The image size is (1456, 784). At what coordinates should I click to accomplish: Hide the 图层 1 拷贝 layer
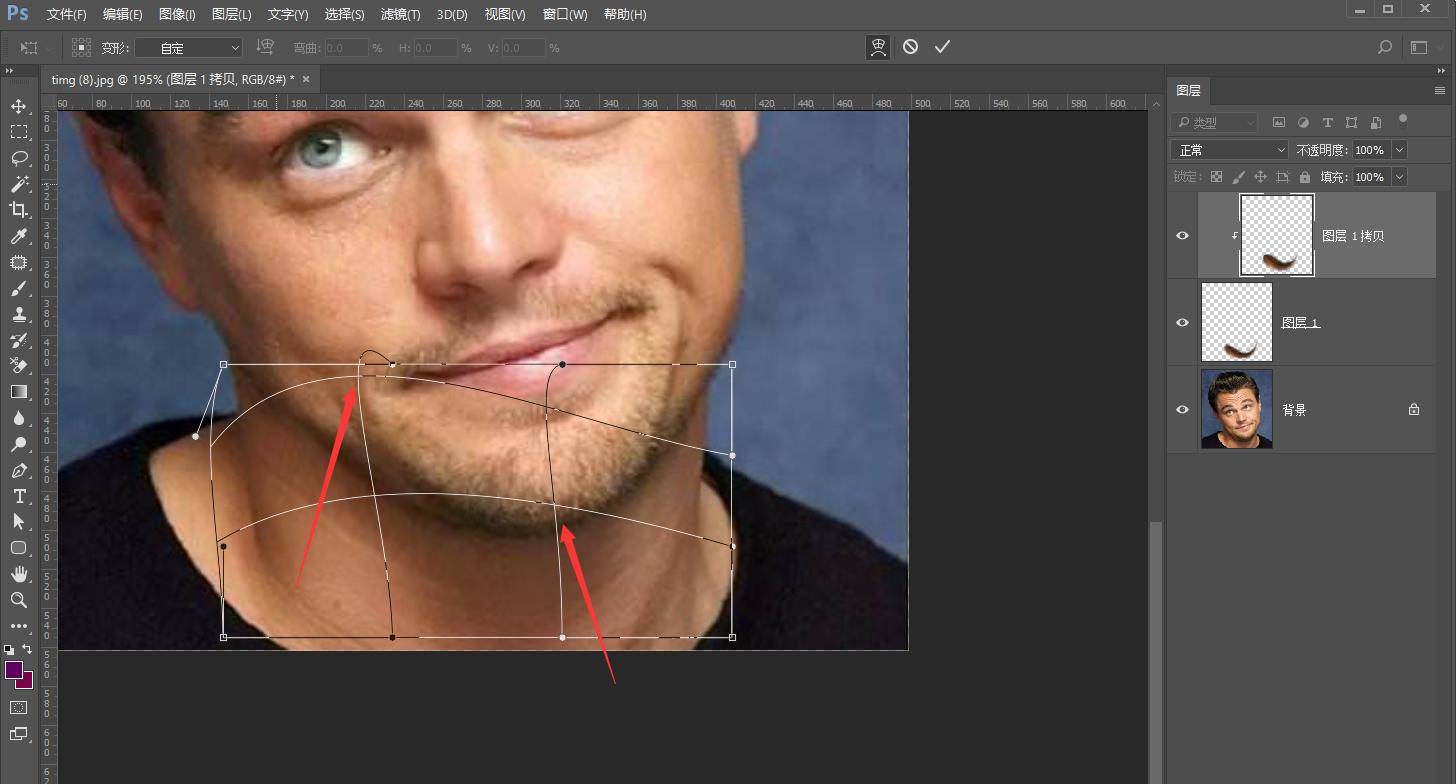tap(1182, 236)
